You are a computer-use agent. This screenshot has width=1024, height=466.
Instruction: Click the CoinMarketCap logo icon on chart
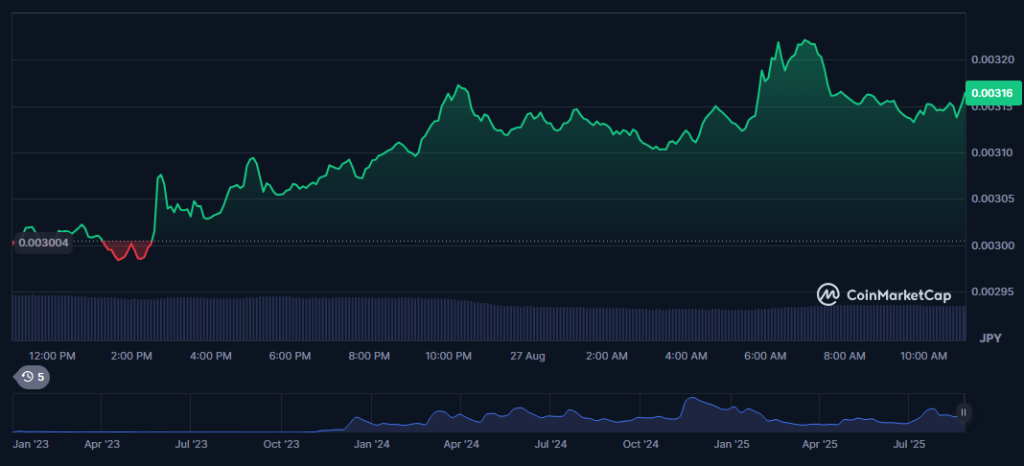point(828,294)
